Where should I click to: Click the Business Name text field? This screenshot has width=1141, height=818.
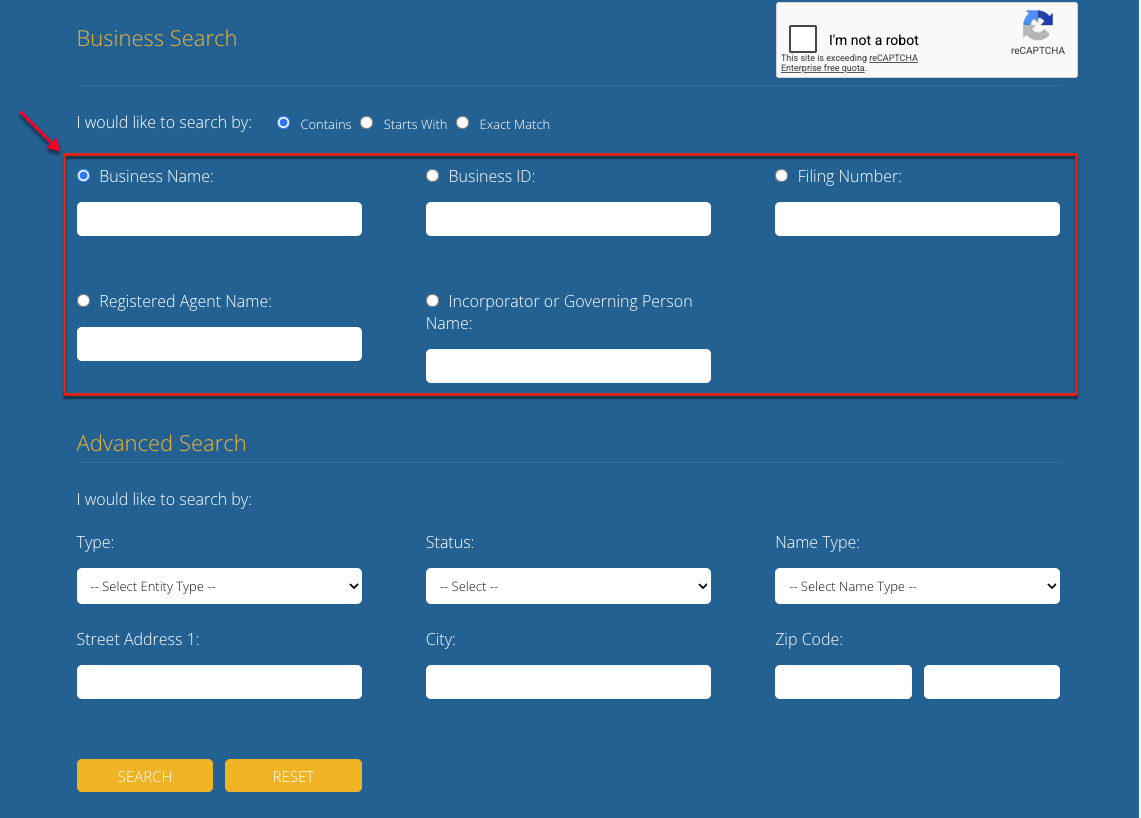click(219, 219)
